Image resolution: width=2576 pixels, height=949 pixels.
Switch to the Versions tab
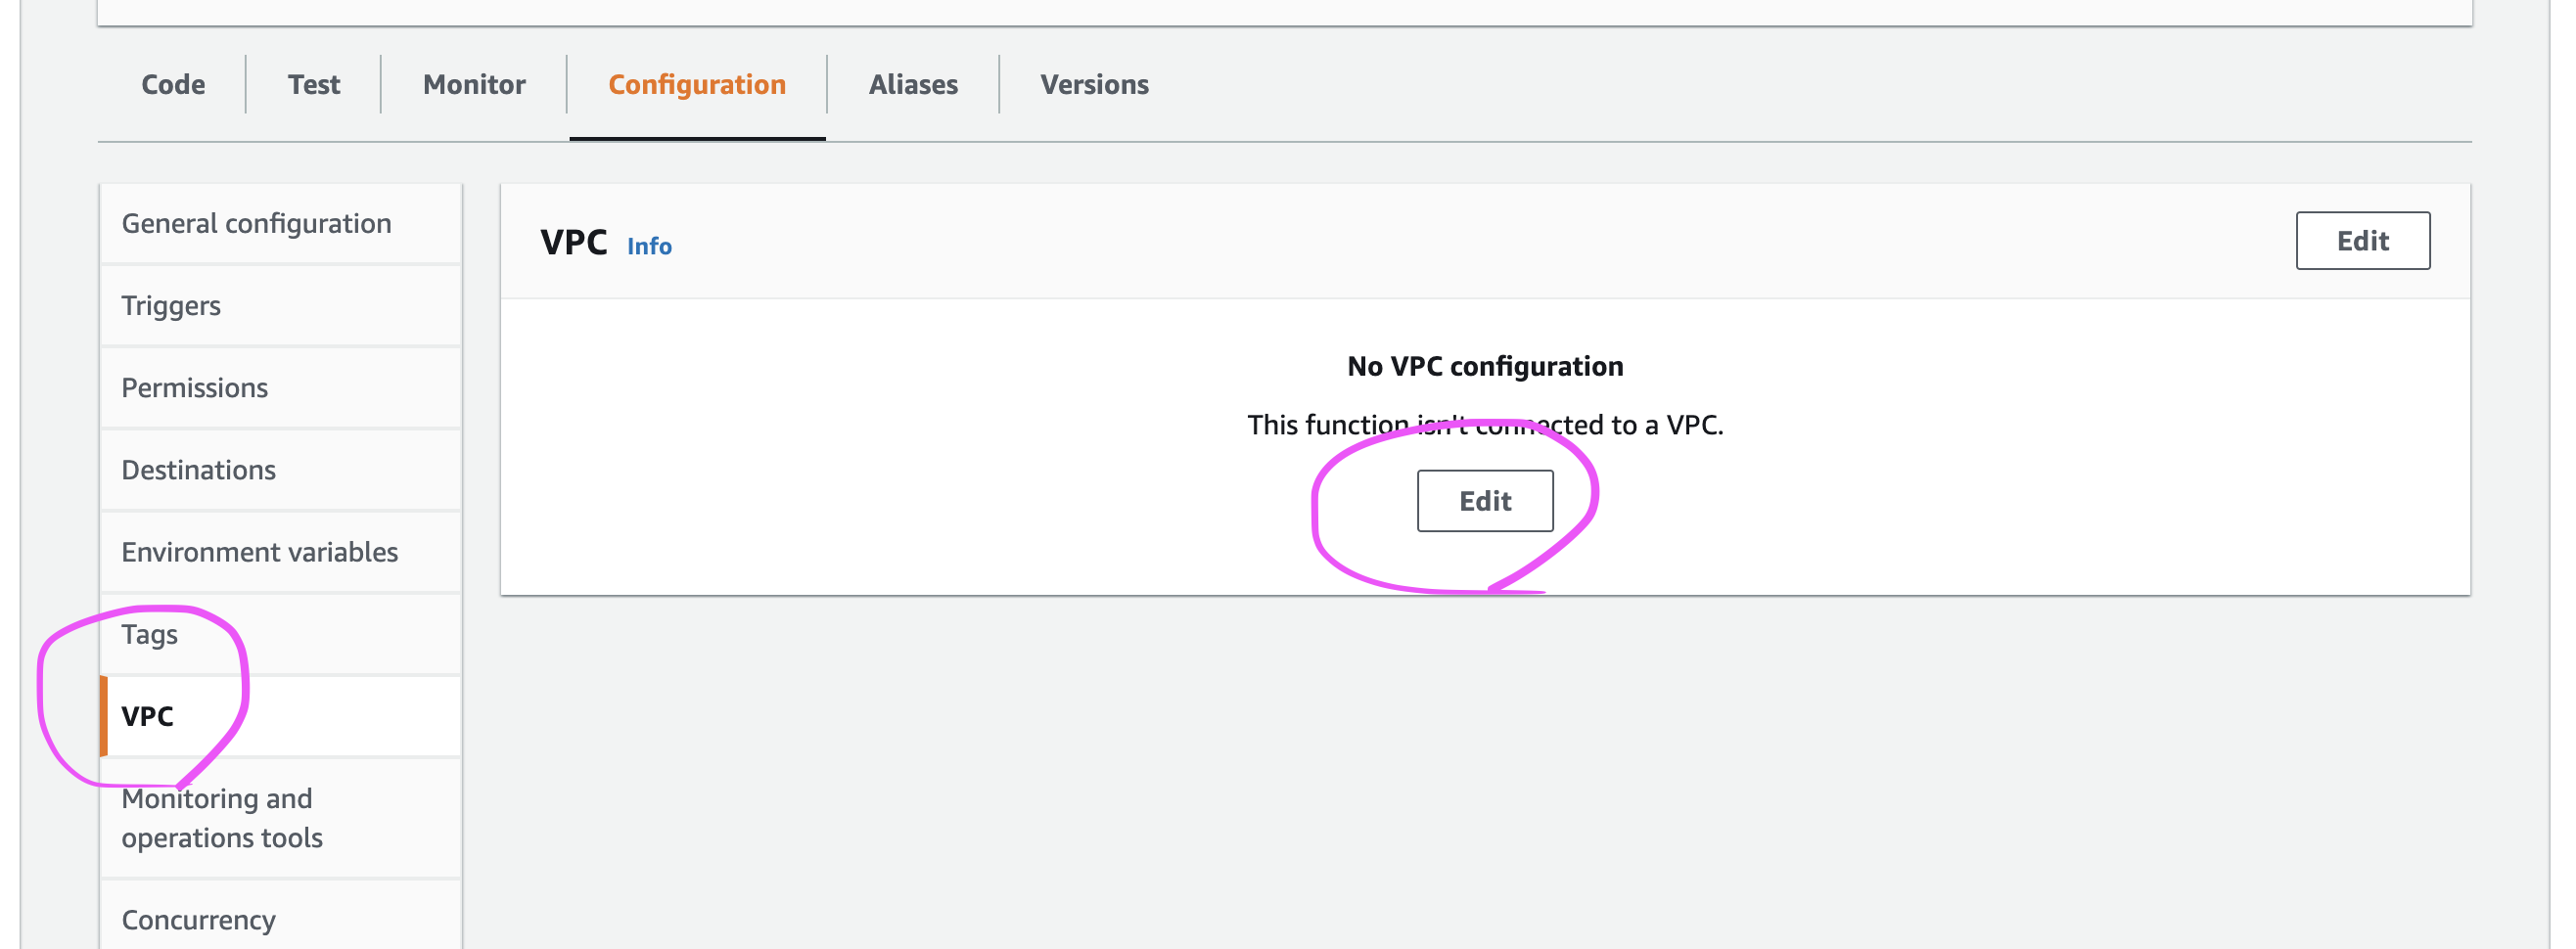point(1094,85)
